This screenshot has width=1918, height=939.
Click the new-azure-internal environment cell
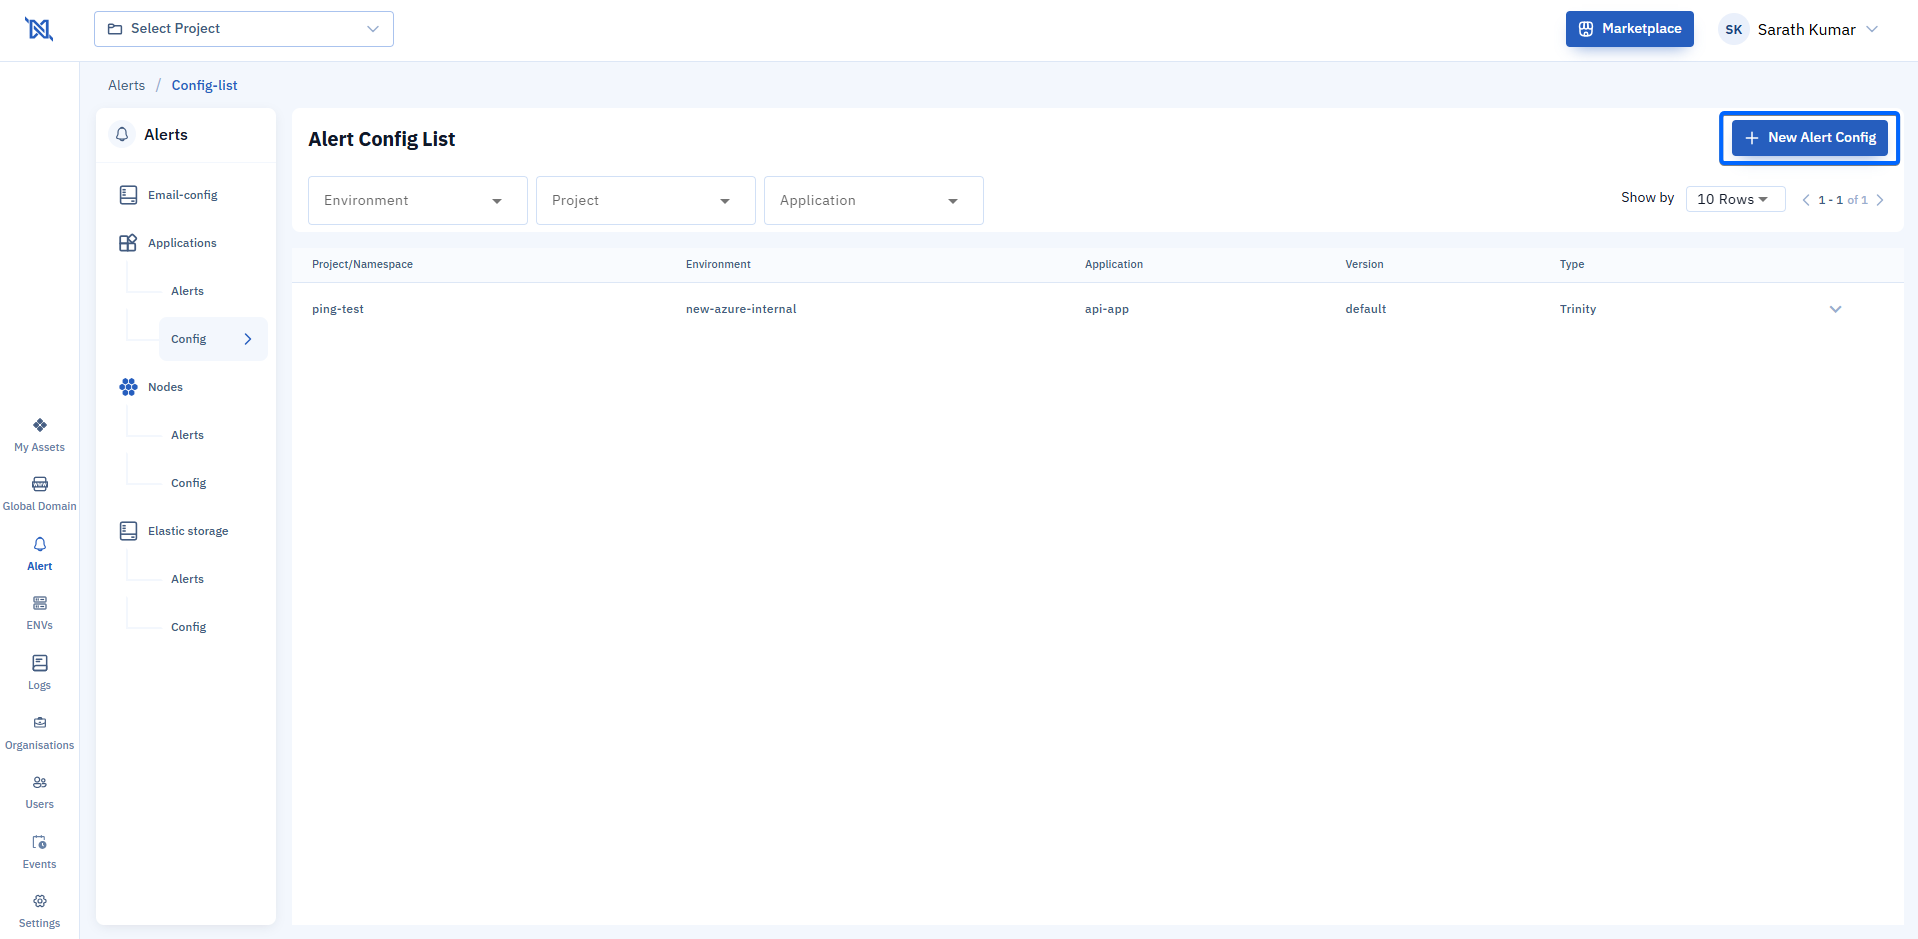tap(741, 309)
